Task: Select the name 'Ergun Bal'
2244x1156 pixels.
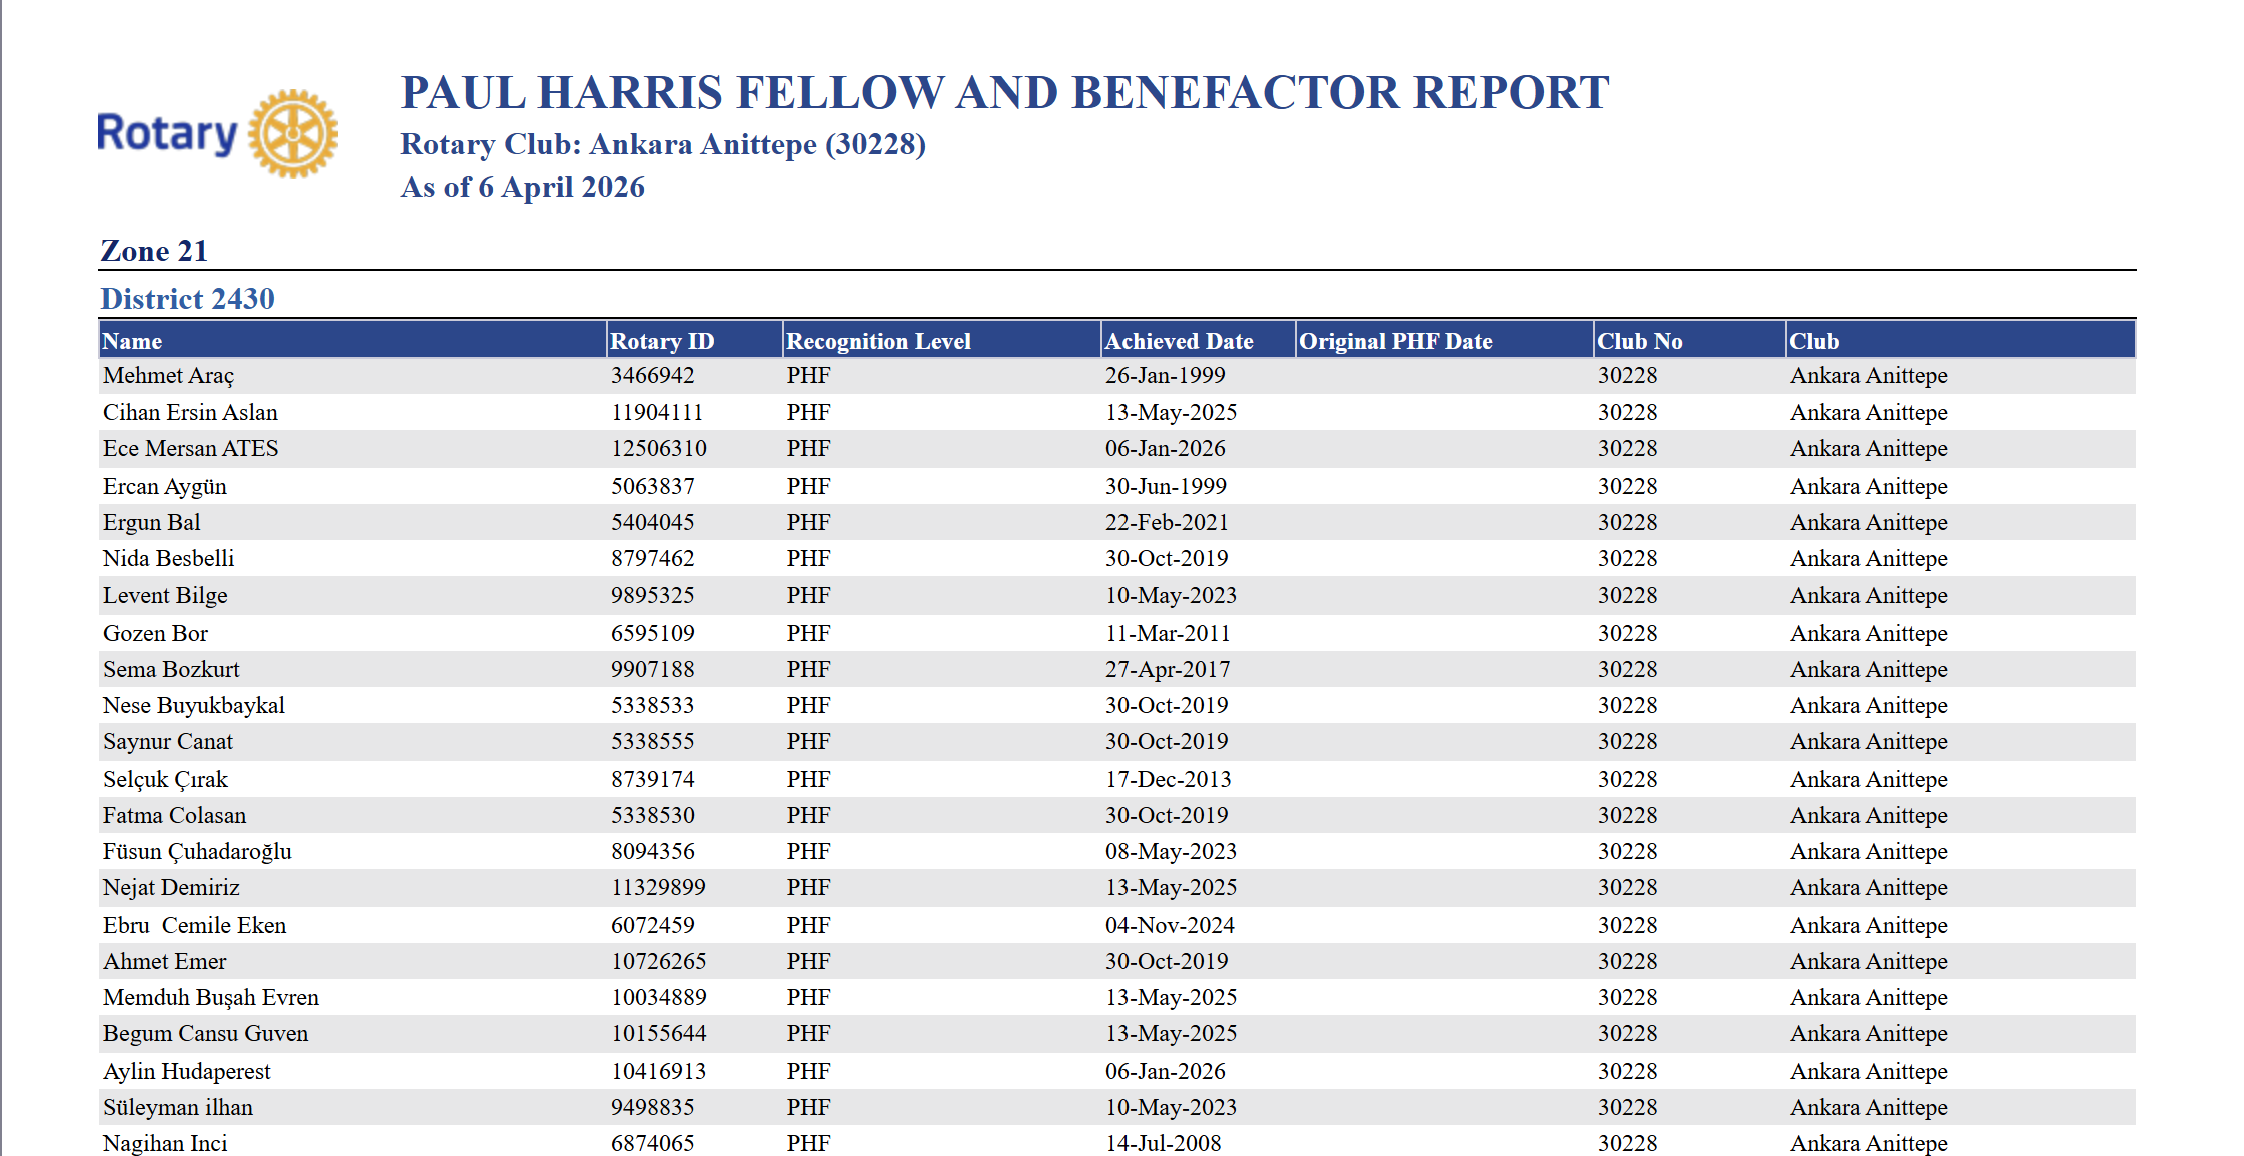Action: coord(152,522)
